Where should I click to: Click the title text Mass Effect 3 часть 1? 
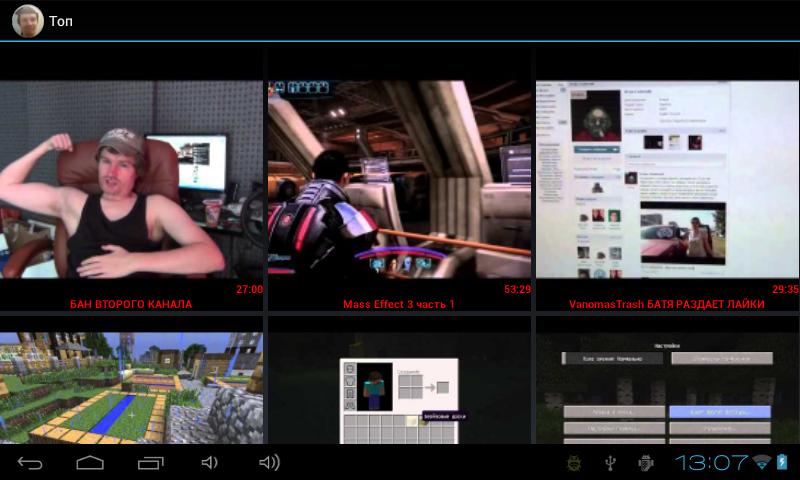click(399, 305)
